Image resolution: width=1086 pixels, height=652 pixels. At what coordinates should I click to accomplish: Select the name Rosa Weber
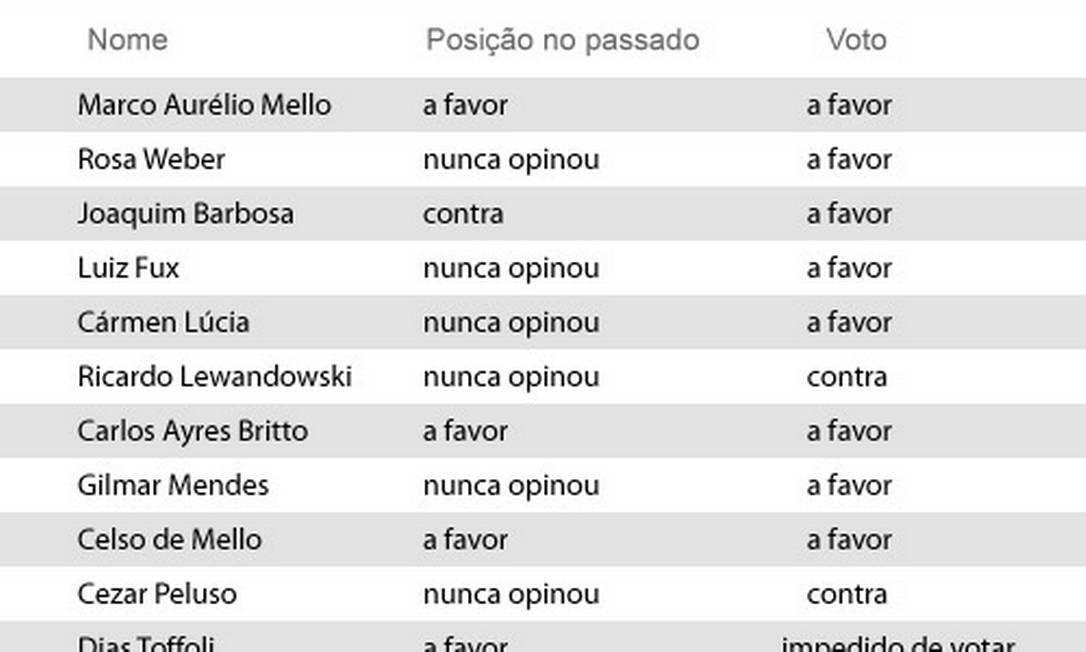point(151,159)
